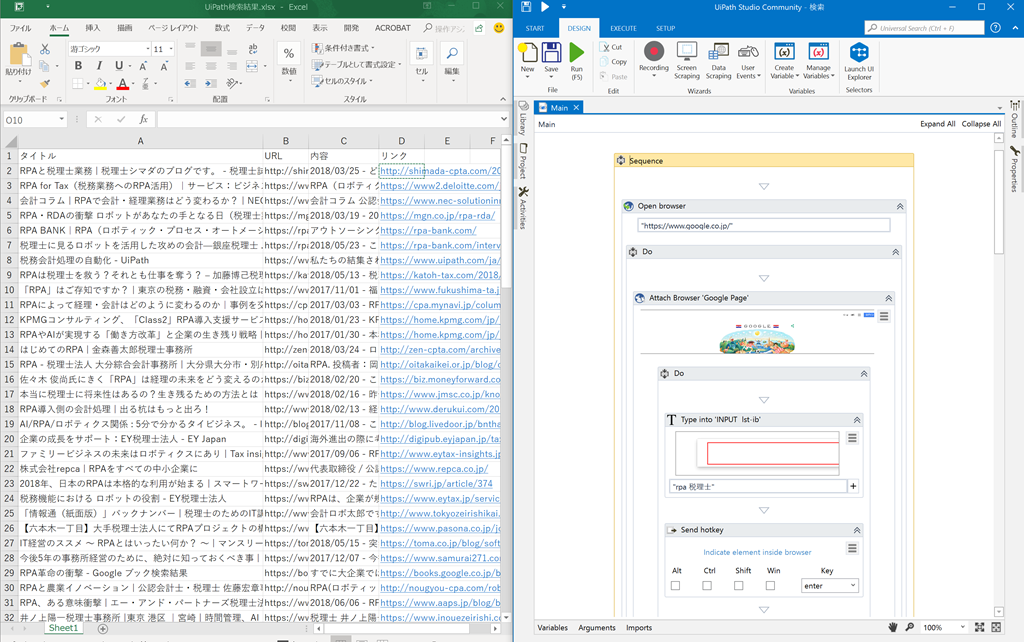Open the Project side panel
The image size is (1024, 642).
tap(523, 161)
